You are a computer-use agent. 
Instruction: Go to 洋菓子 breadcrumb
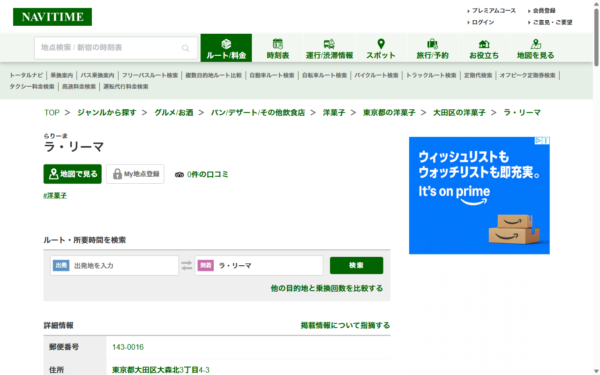[334, 112]
